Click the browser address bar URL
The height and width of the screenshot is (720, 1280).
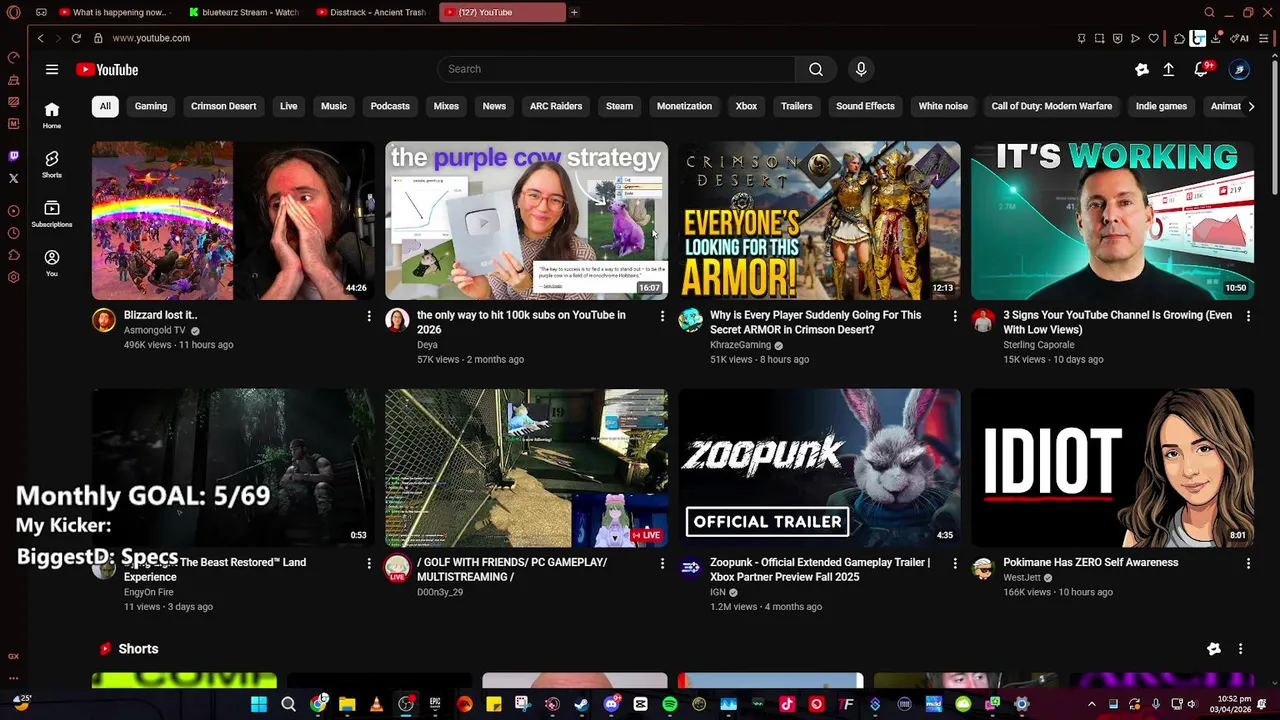[x=151, y=38]
